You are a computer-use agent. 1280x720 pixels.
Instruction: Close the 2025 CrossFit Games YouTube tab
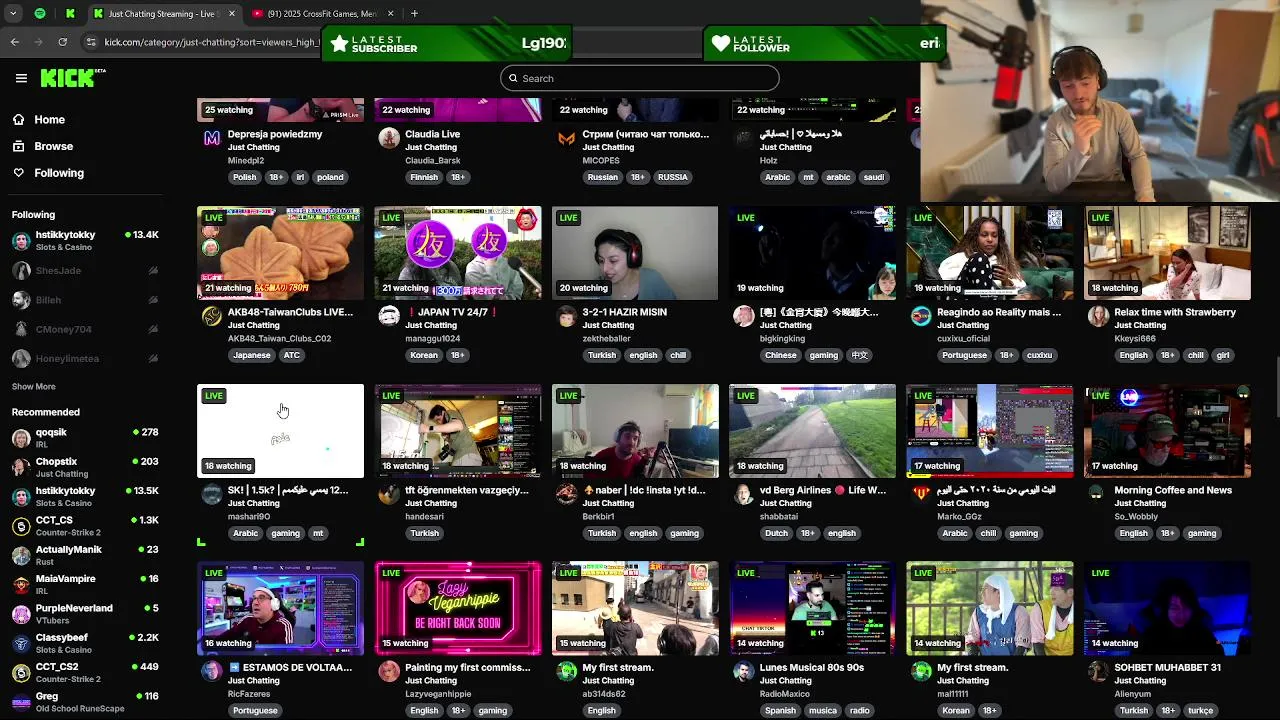click(x=391, y=14)
